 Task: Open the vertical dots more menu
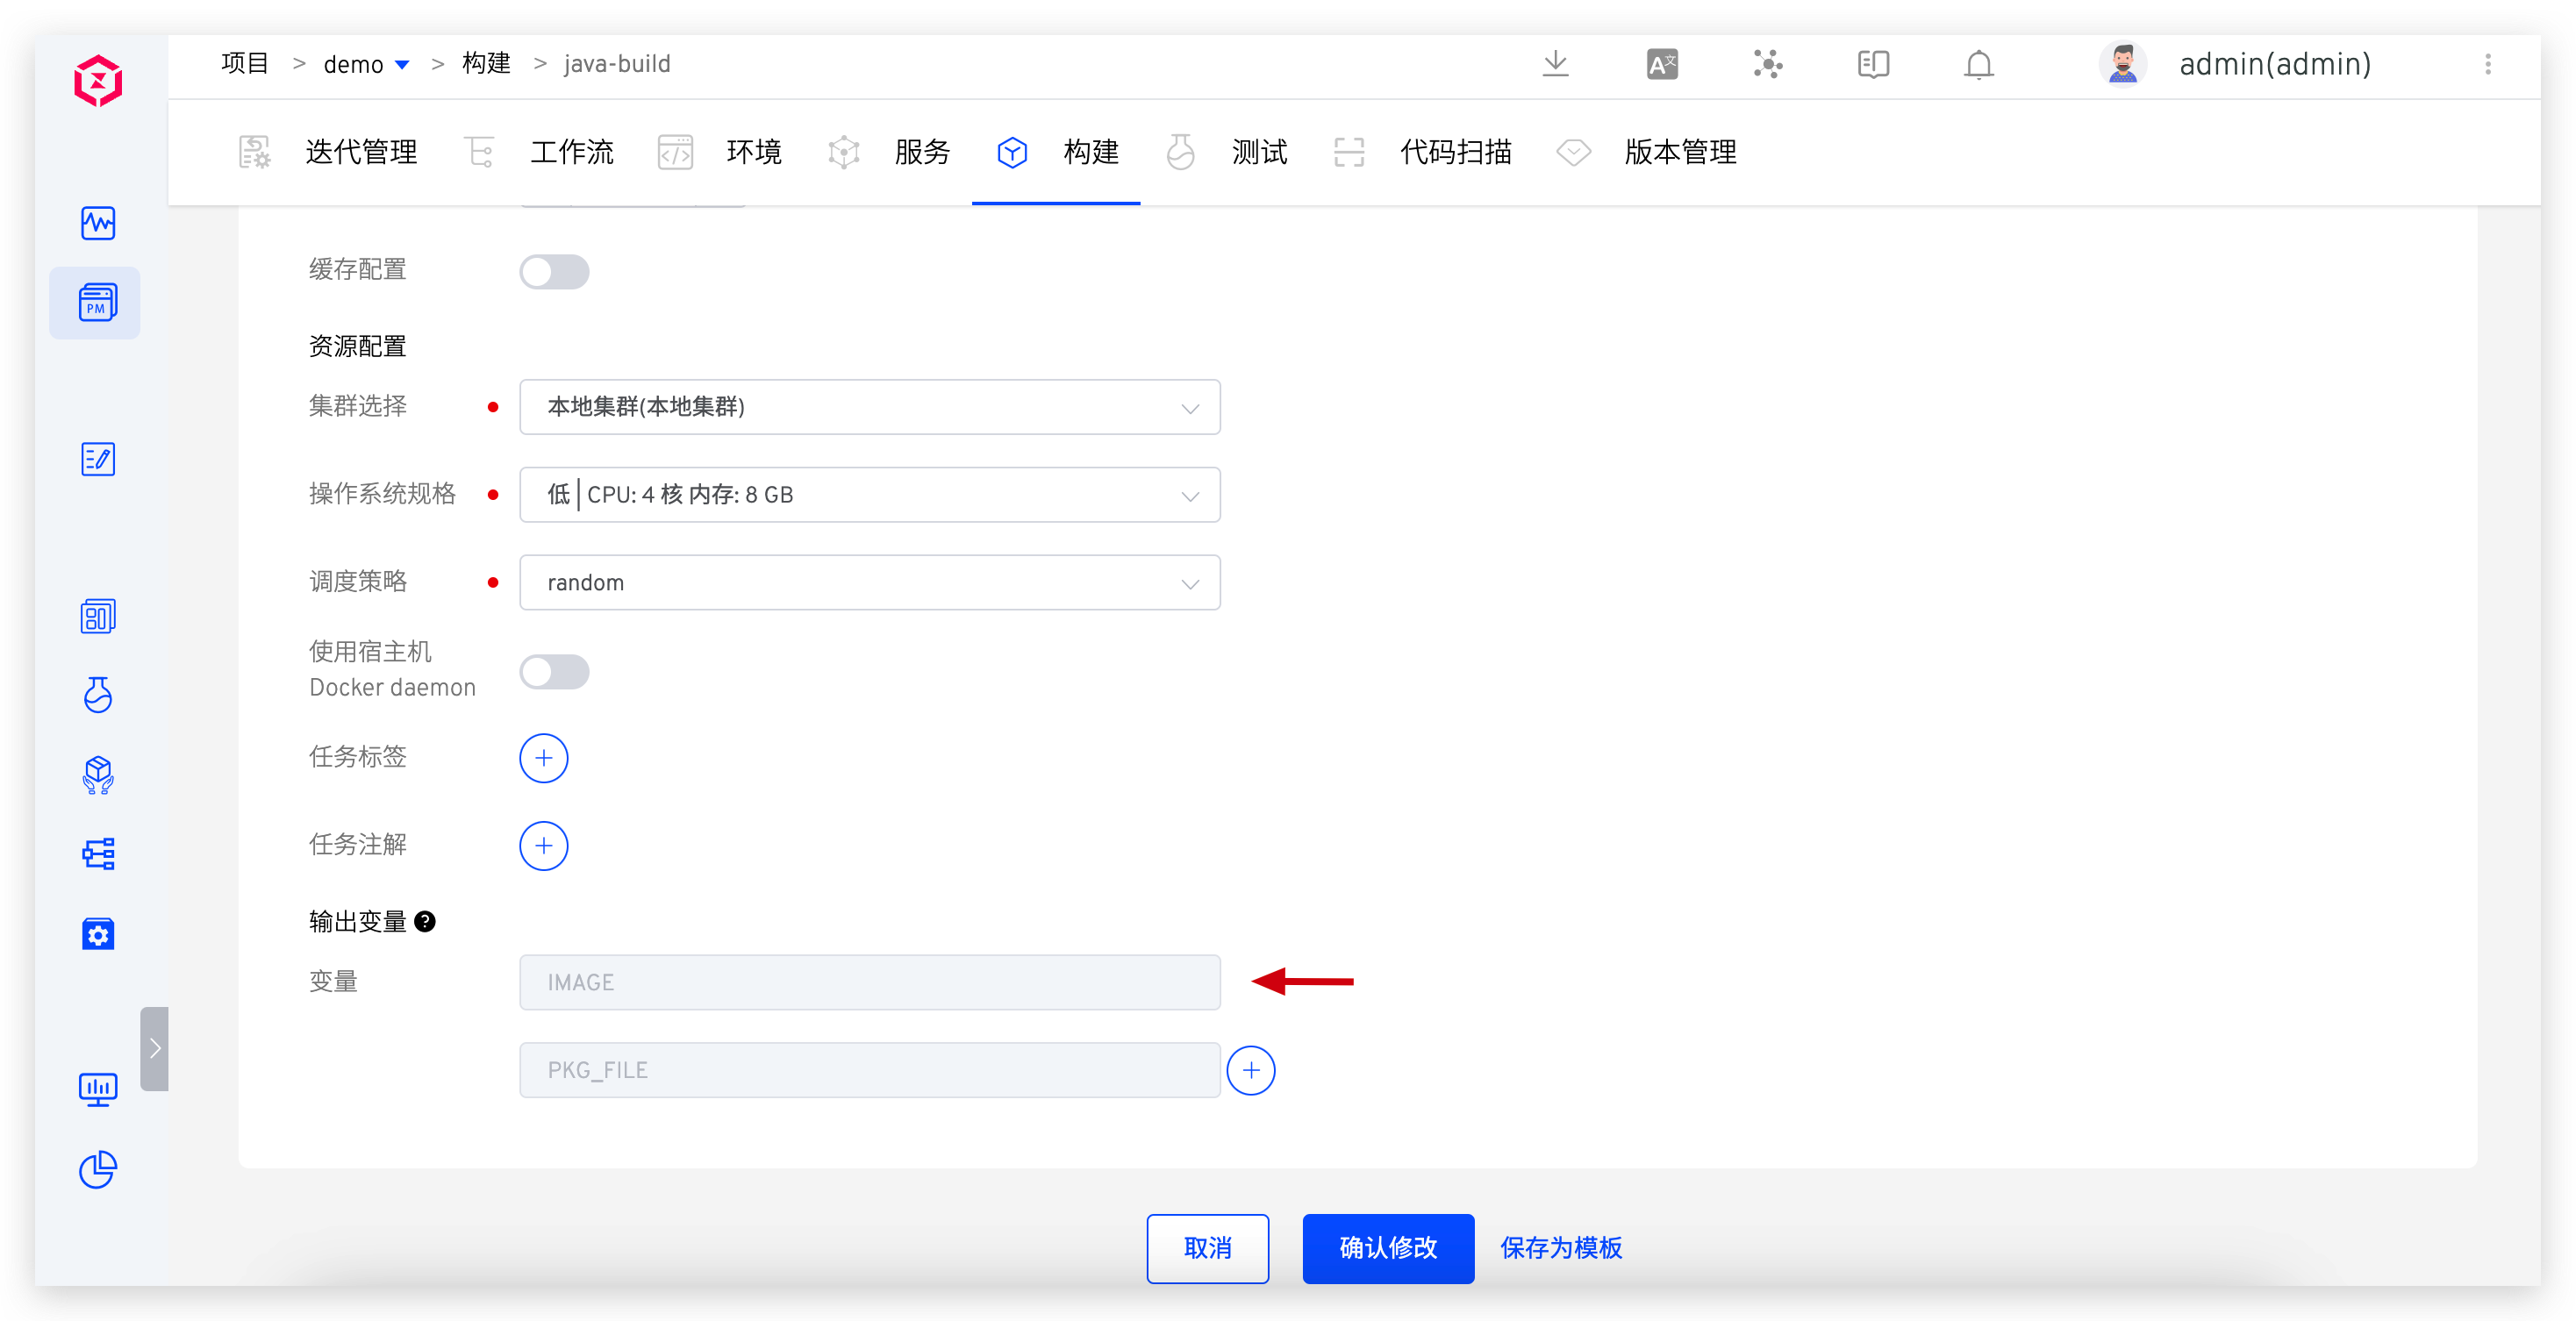click(2488, 64)
